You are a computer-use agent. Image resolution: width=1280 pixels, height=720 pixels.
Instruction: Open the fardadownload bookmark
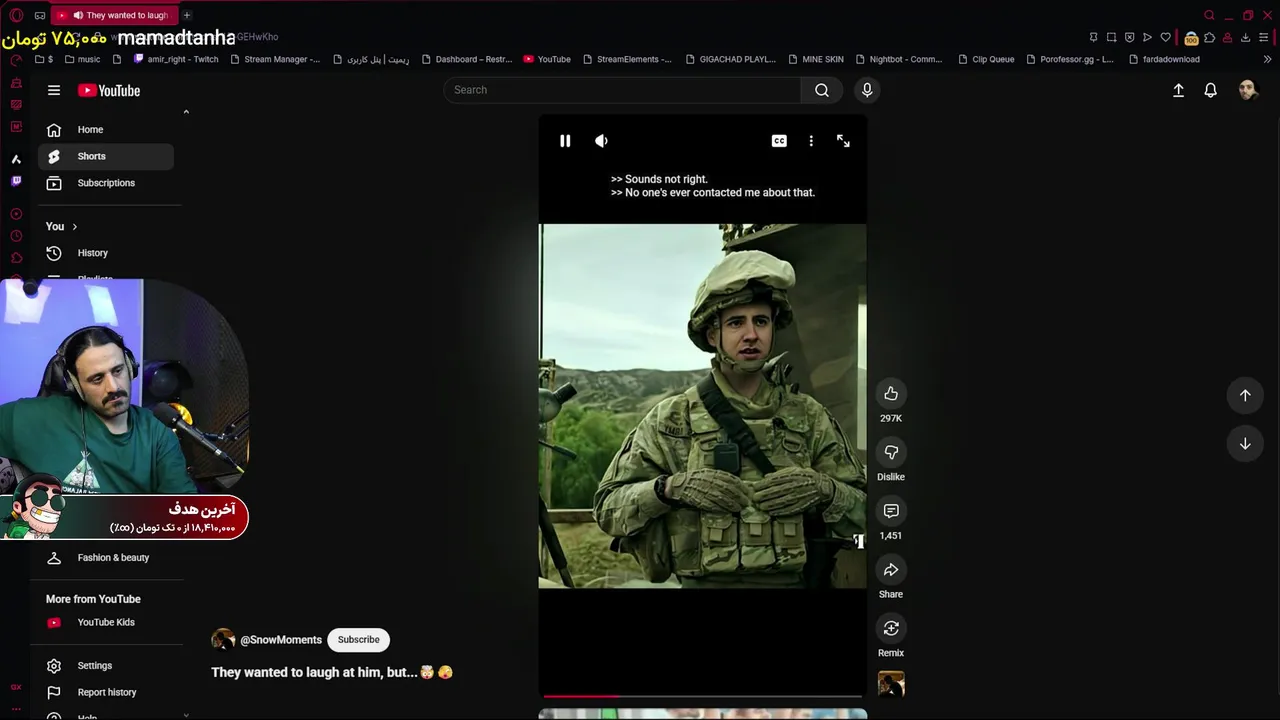(1163, 59)
